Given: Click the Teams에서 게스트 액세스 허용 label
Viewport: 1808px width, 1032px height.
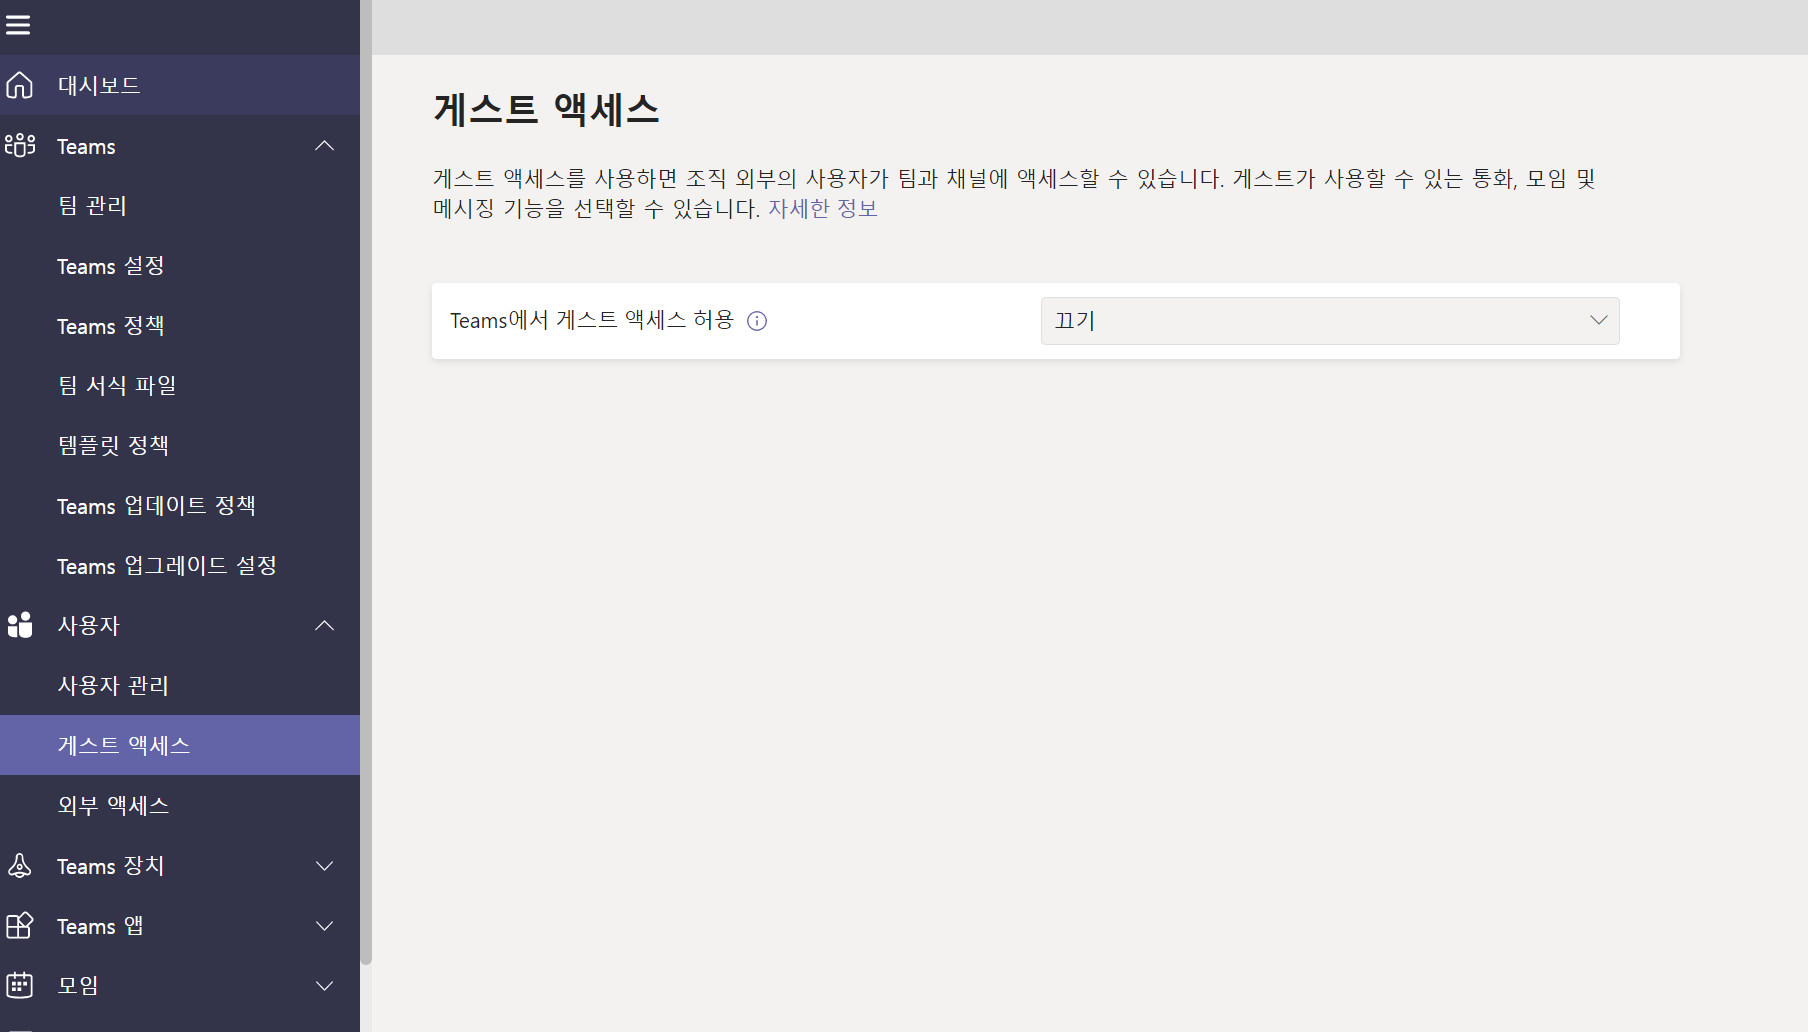Looking at the screenshot, I should coord(592,320).
